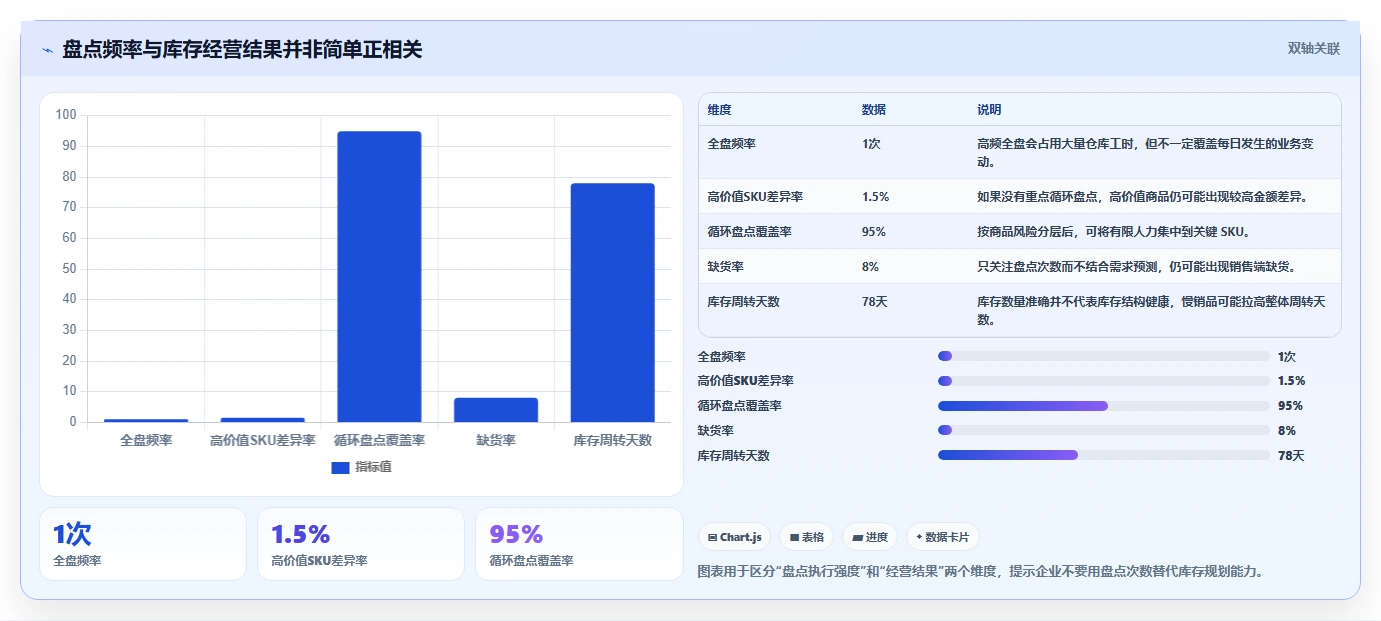Click the 1.5% value beside progress bar
The height and width of the screenshot is (621, 1381).
tap(1291, 381)
